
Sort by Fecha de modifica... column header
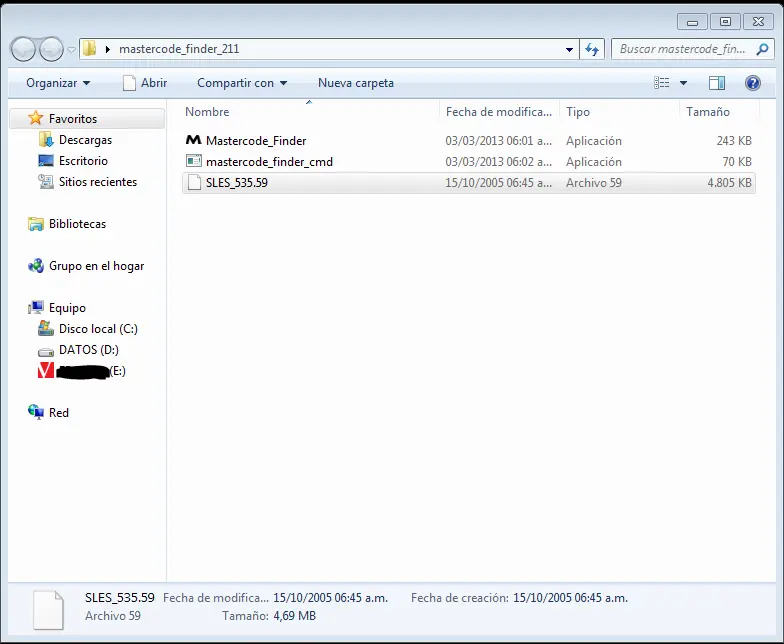point(499,112)
